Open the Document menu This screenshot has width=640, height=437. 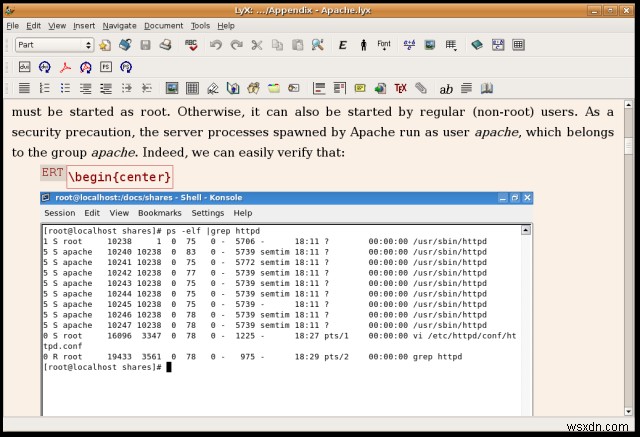point(163,26)
